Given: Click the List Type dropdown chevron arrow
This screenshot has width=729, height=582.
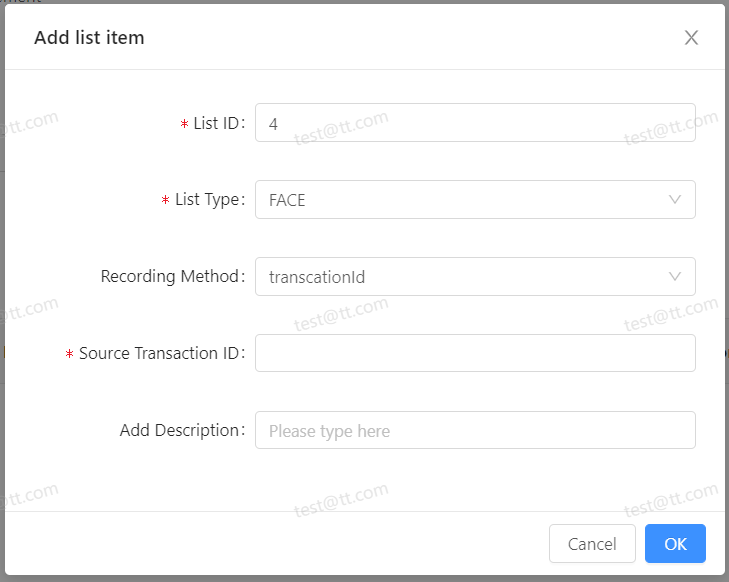Looking at the screenshot, I should (x=675, y=199).
